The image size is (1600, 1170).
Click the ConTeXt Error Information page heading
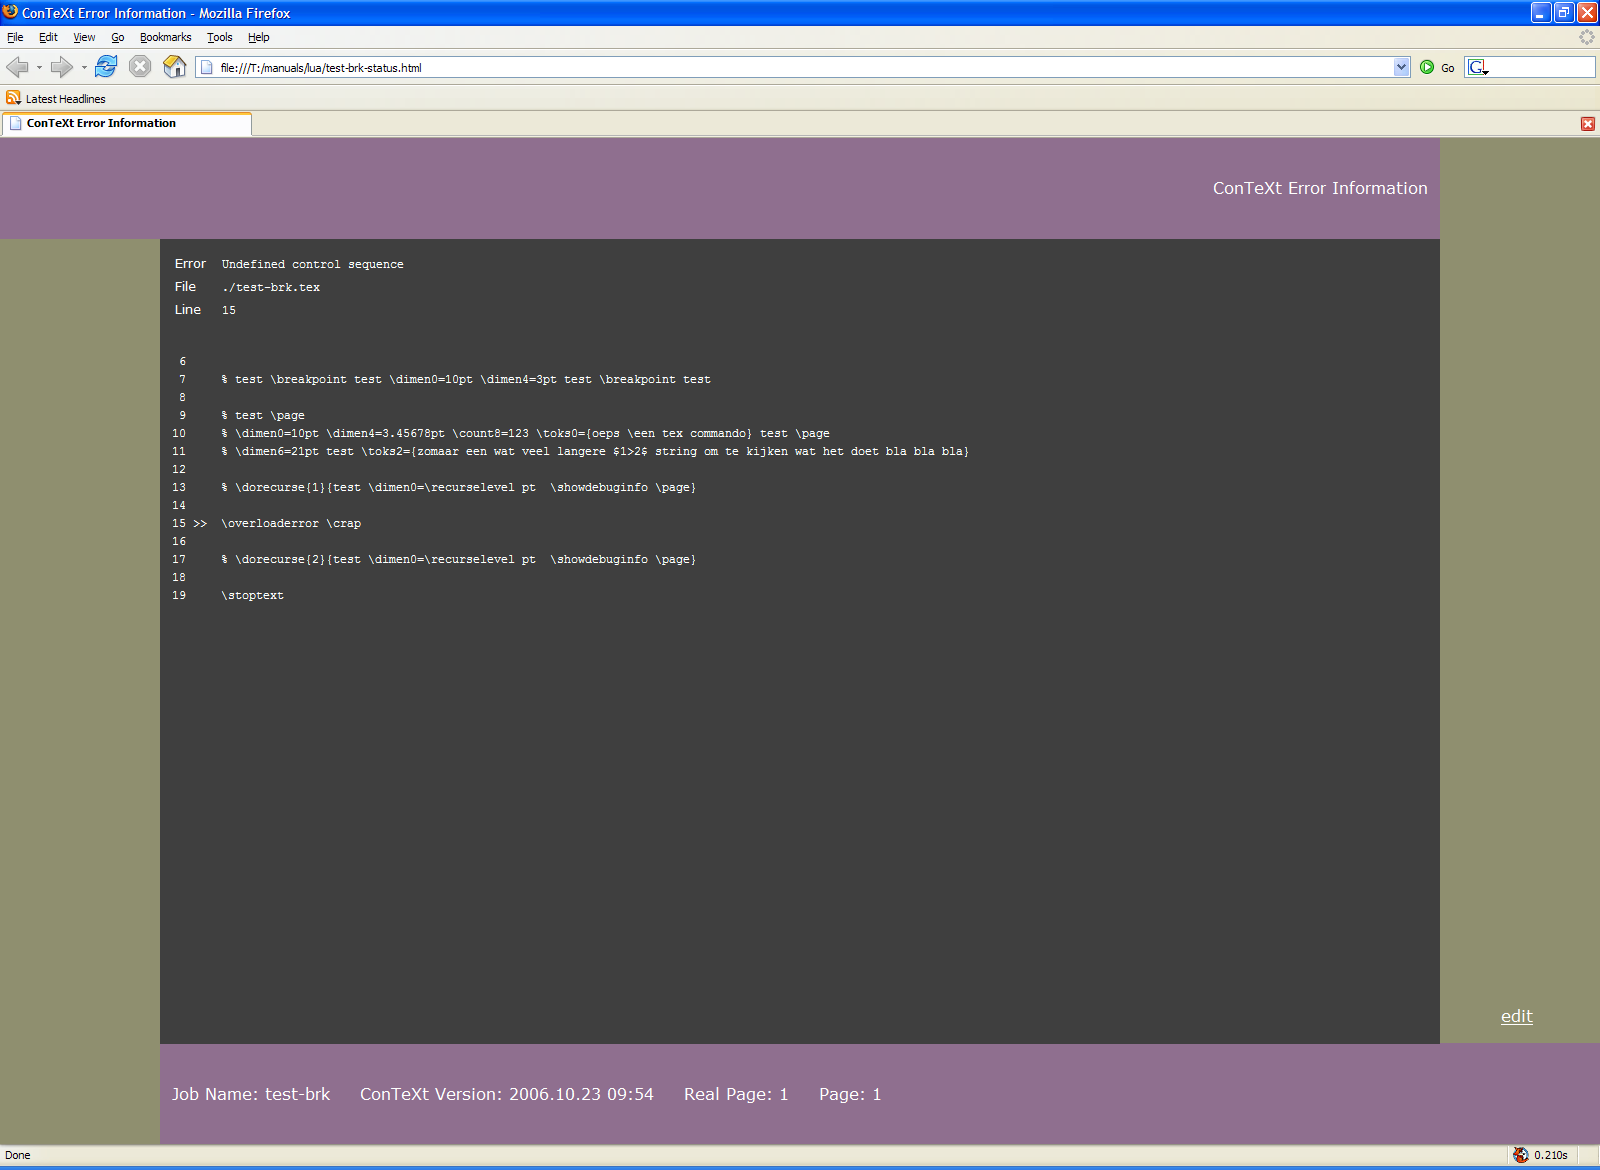1320,188
